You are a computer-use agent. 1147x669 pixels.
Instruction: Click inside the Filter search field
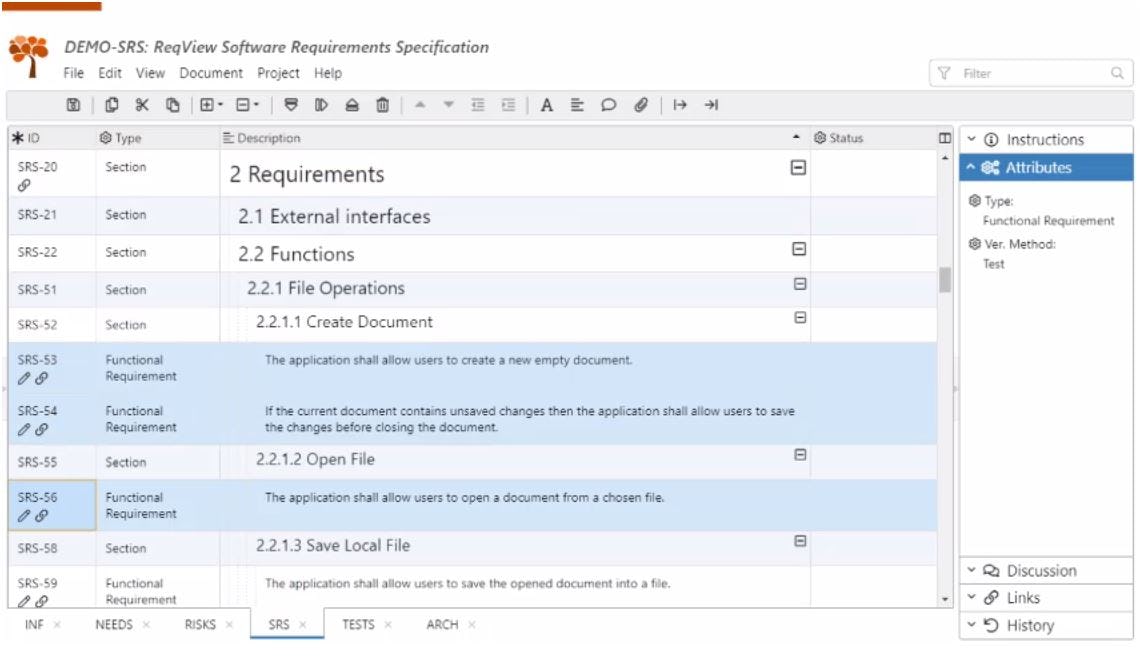click(x=1030, y=71)
